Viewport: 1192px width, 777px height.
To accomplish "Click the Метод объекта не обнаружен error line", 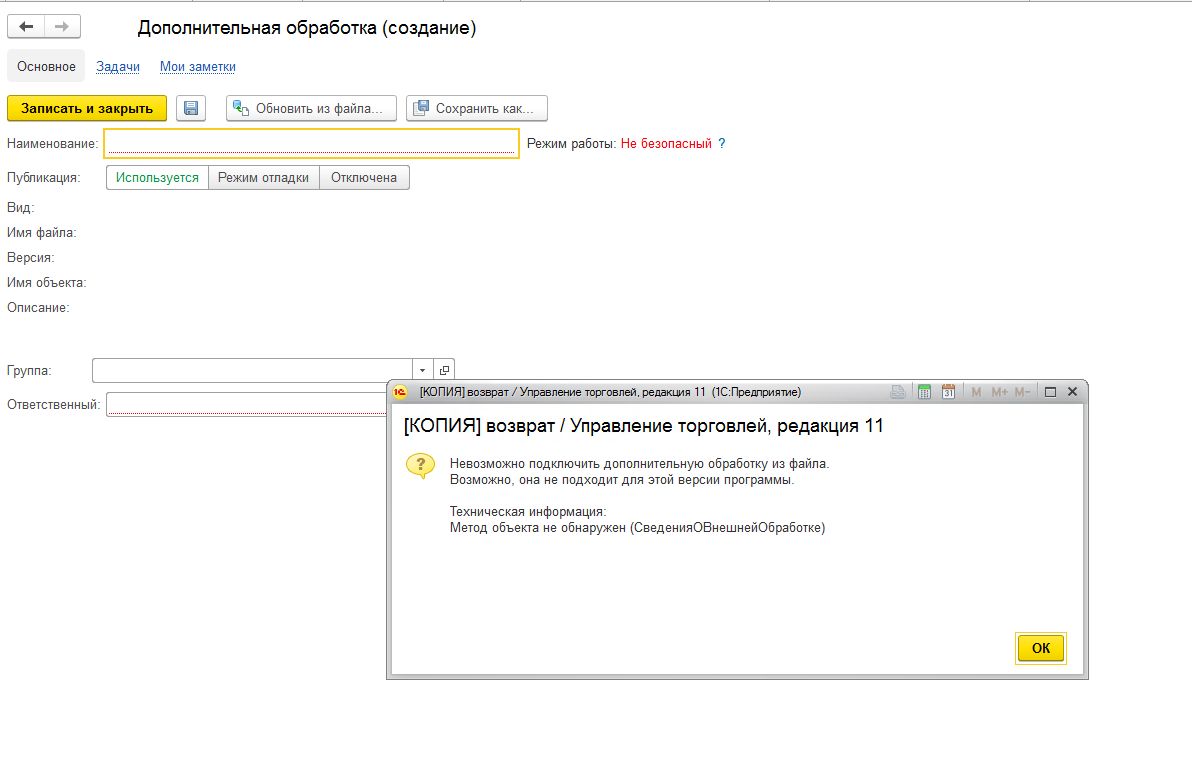I will click(637, 528).
